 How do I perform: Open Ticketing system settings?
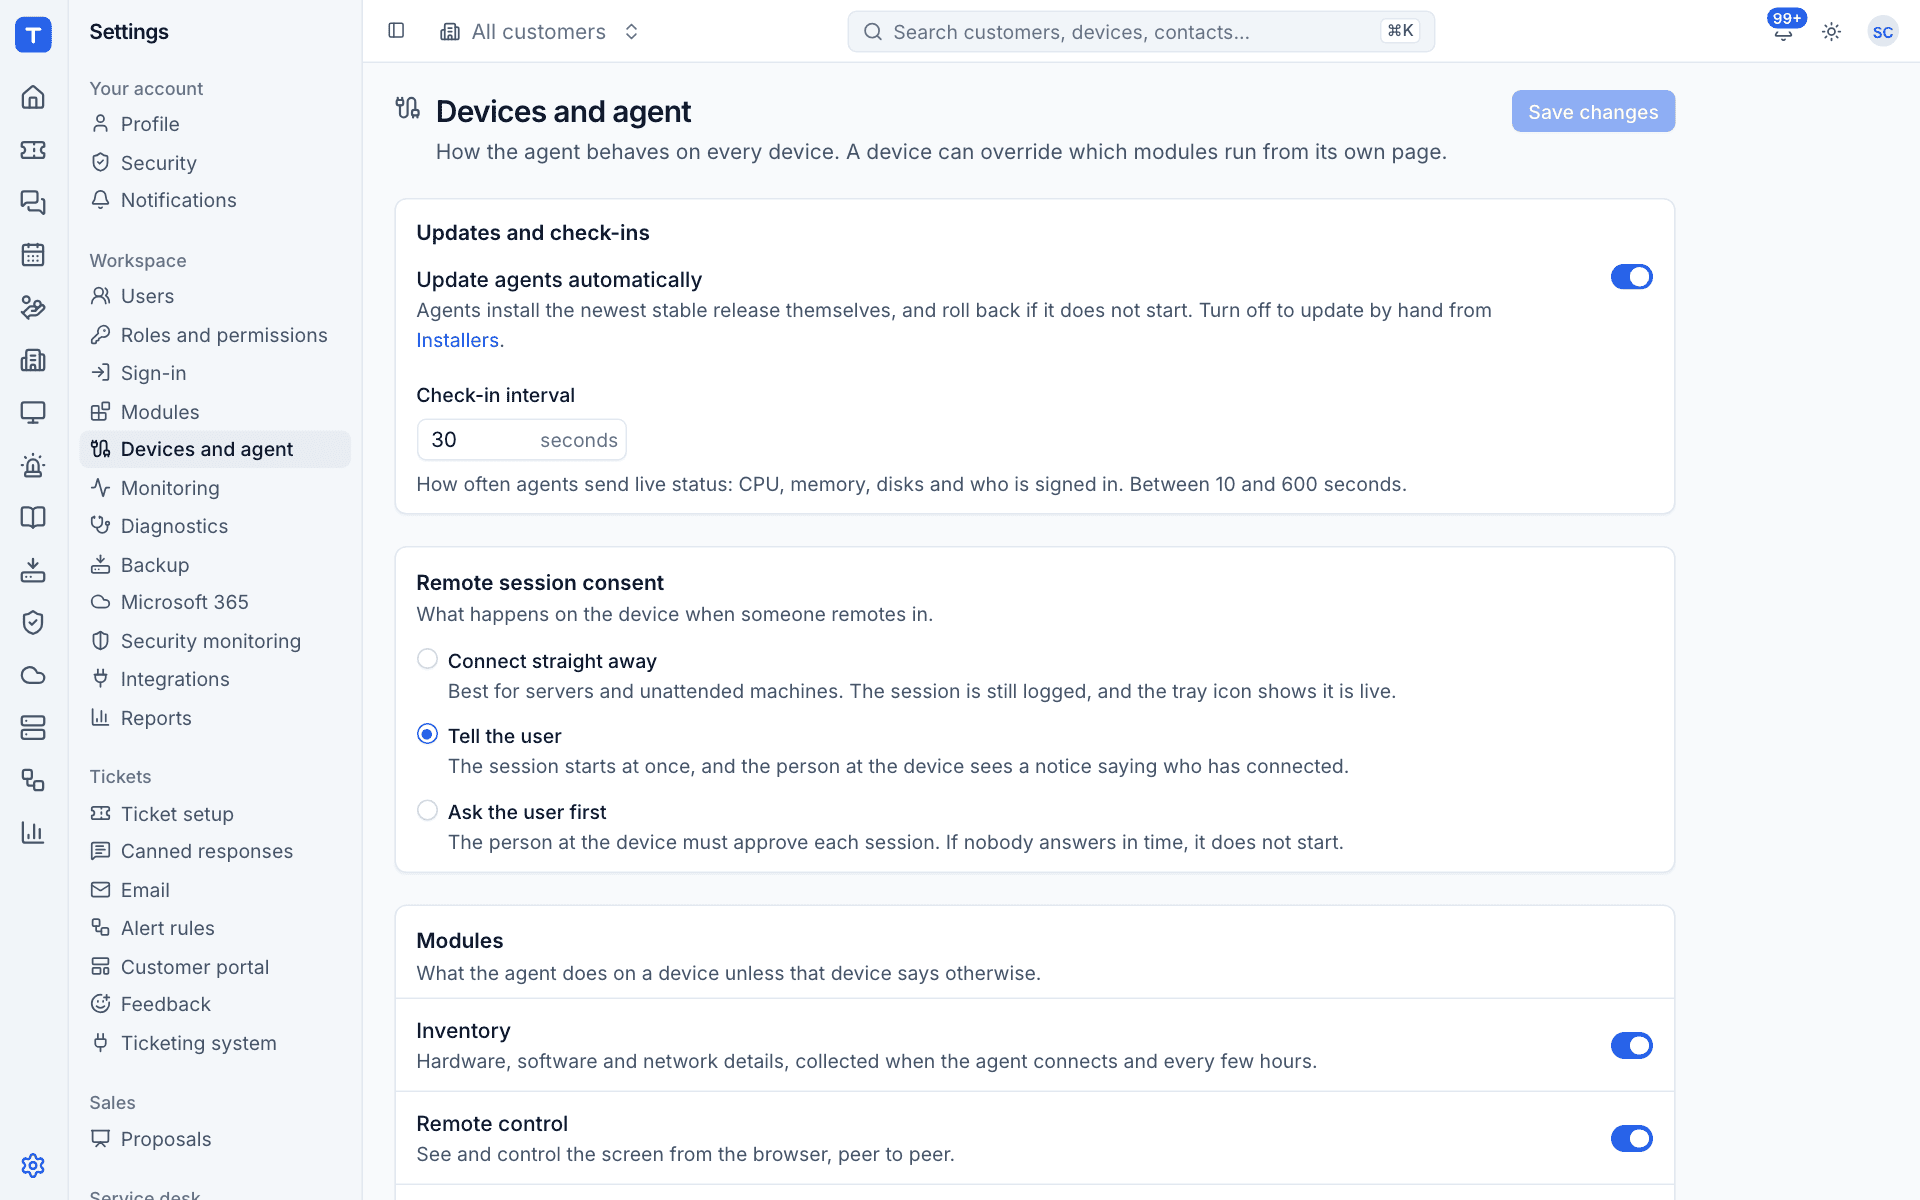(x=215, y=1043)
